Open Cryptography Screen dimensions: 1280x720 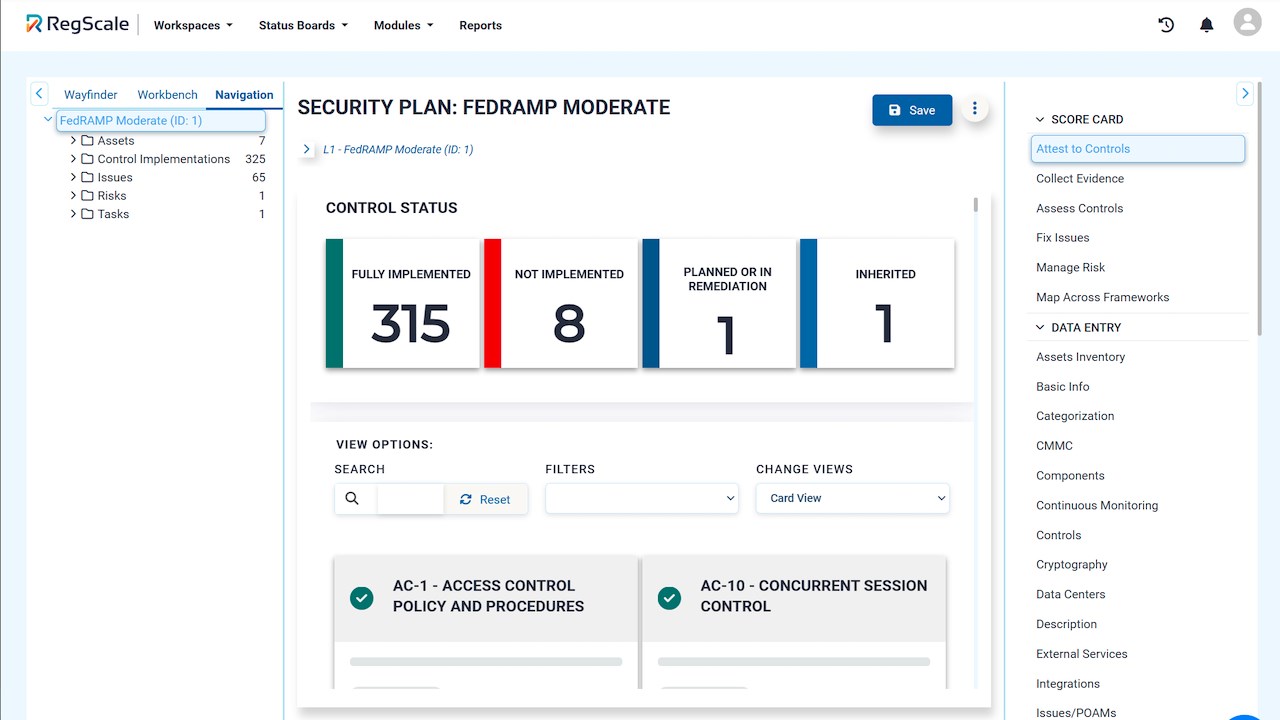(1072, 565)
